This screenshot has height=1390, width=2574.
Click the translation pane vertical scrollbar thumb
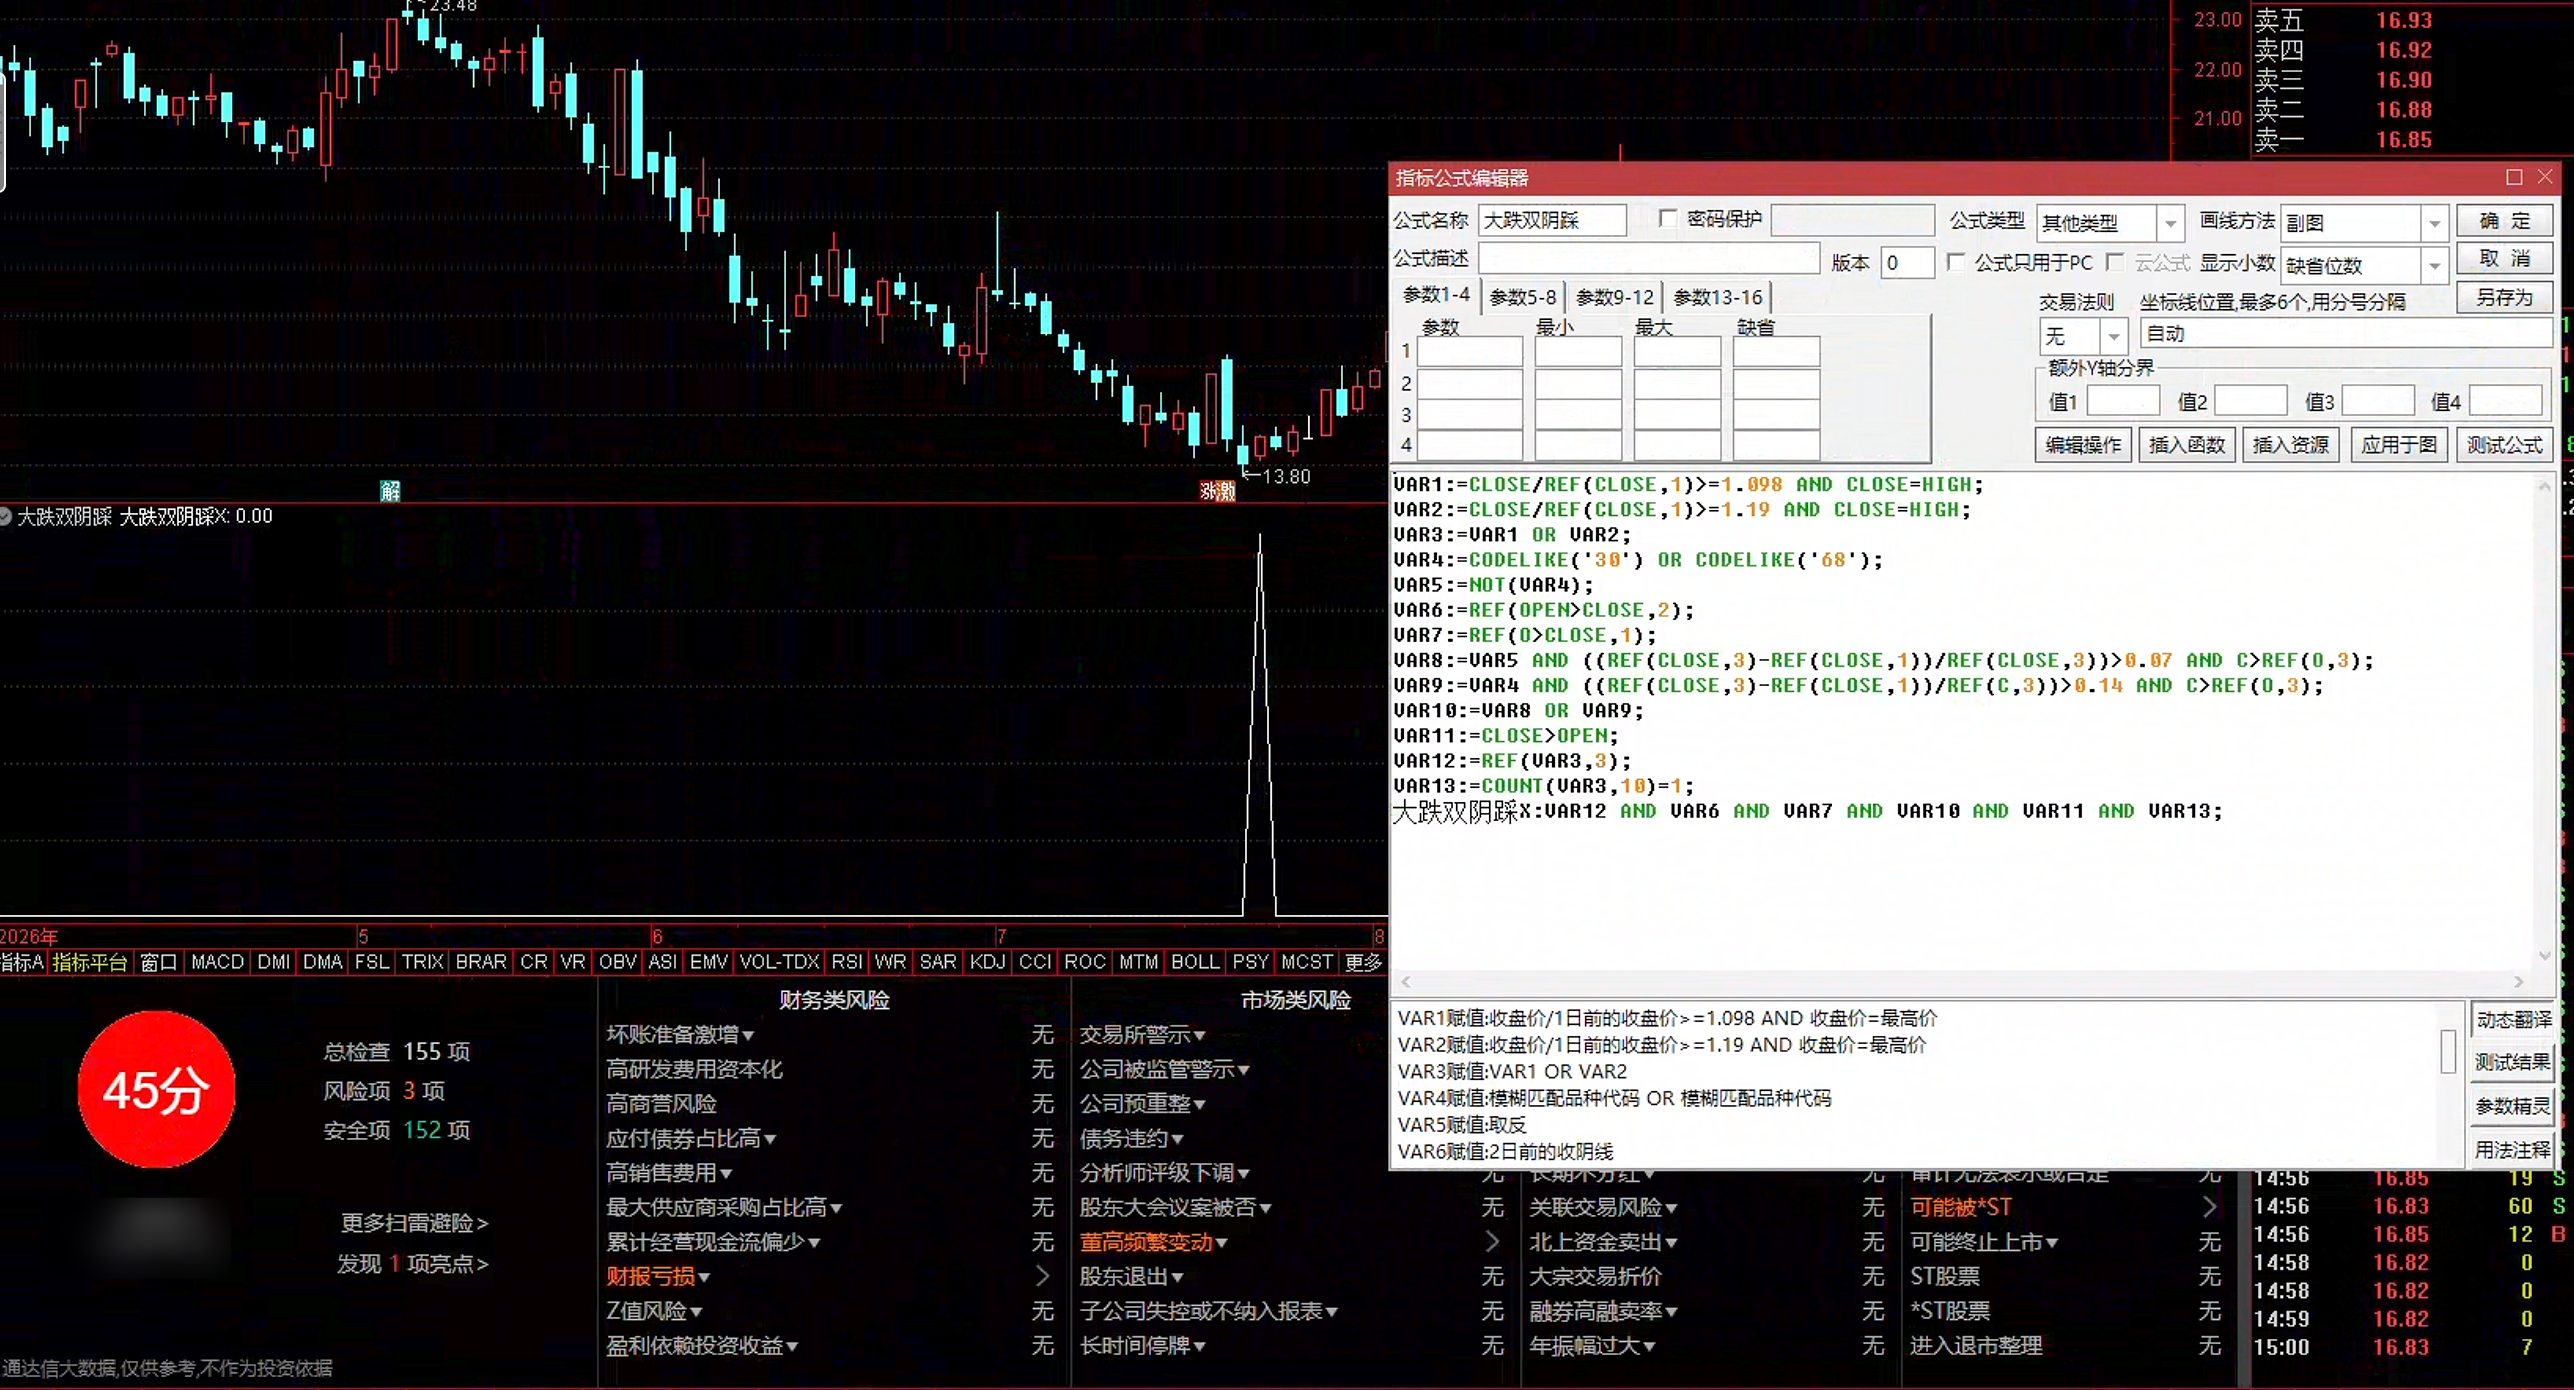click(2448, 1050)
